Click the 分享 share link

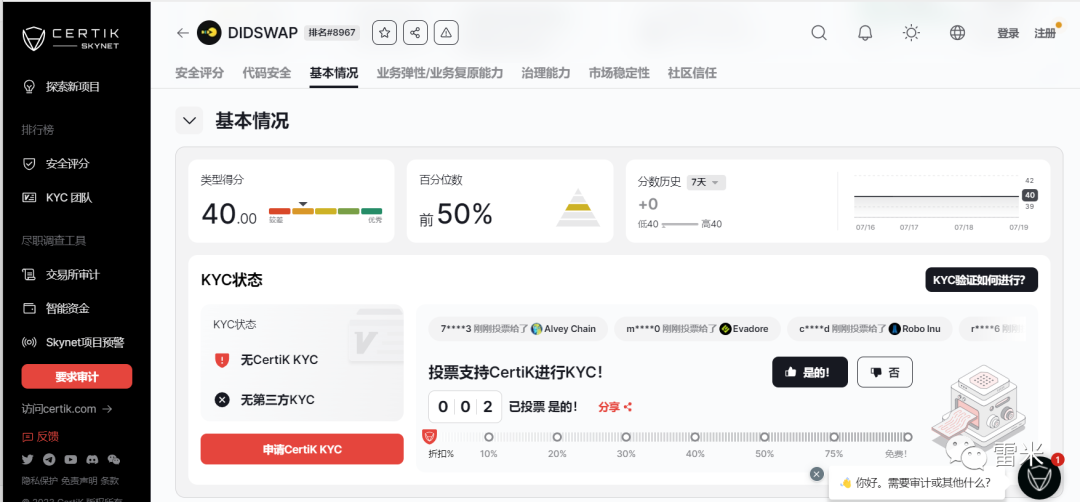[615, 407]
